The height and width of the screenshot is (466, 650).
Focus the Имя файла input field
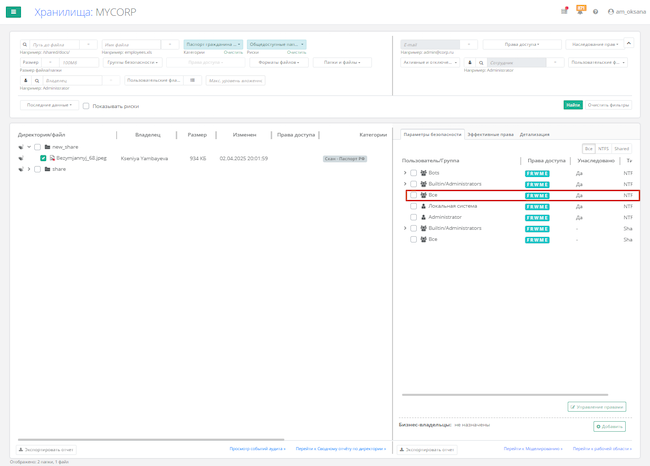[x=131, y=44]
